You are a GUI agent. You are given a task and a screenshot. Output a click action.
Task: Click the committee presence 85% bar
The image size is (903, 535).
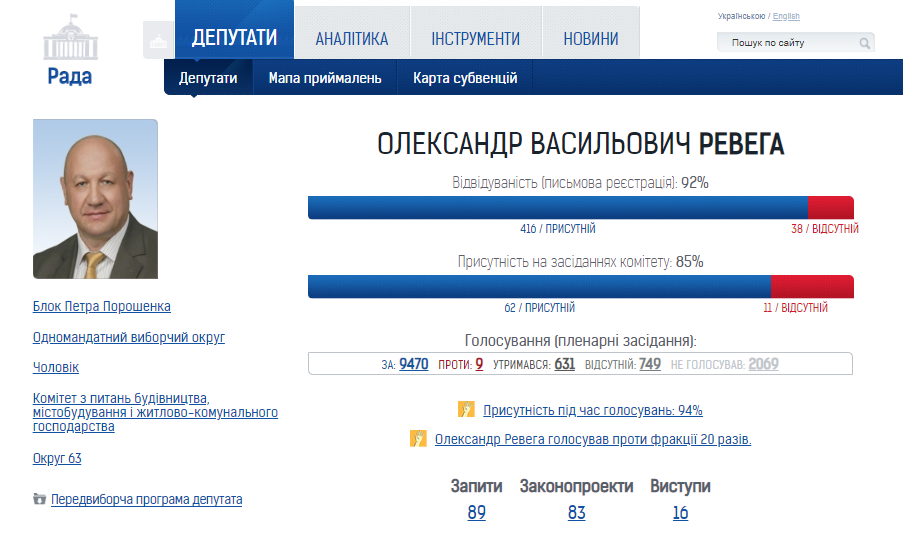[x=580, y=287]
